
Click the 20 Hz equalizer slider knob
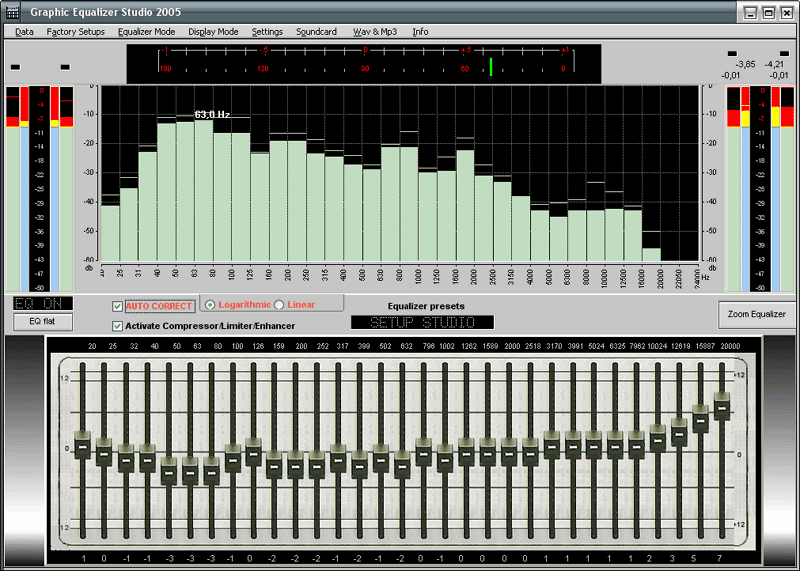(83, 445)
